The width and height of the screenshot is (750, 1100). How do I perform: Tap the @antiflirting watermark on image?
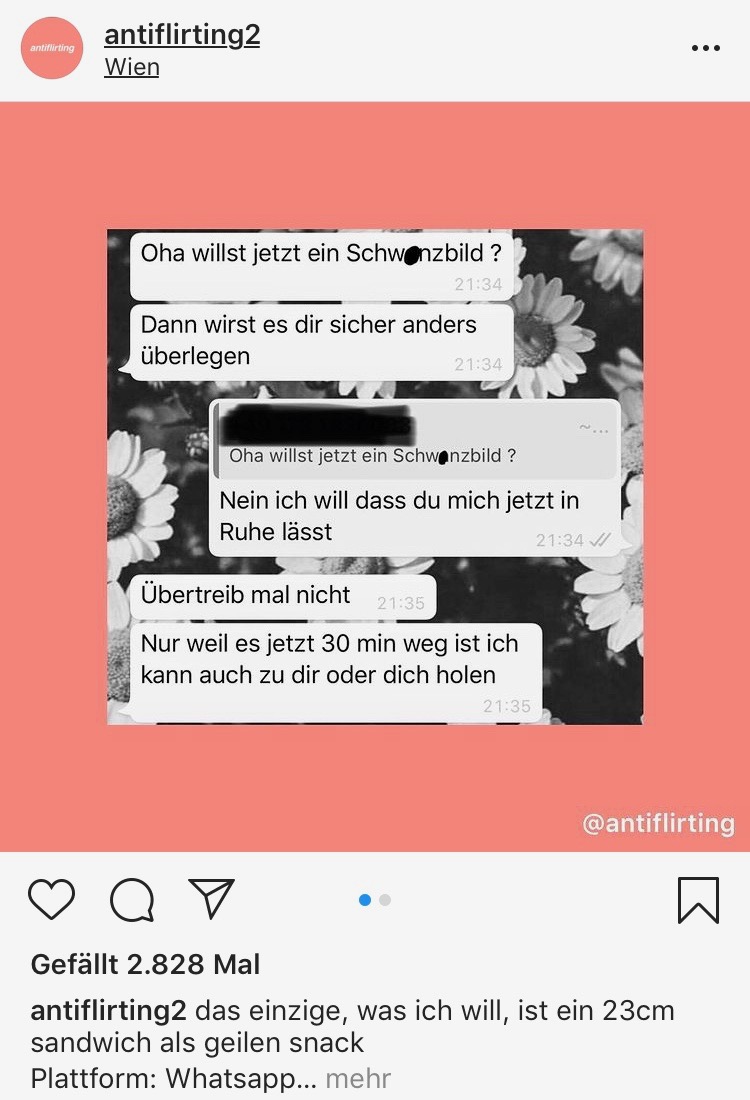tap(658, 823)
